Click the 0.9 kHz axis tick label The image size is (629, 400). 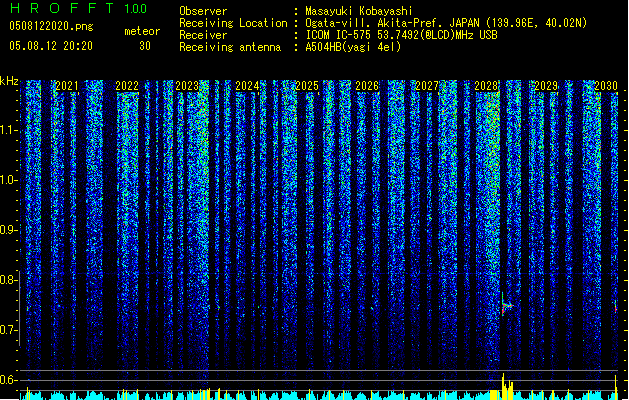(x=8, y=230)
